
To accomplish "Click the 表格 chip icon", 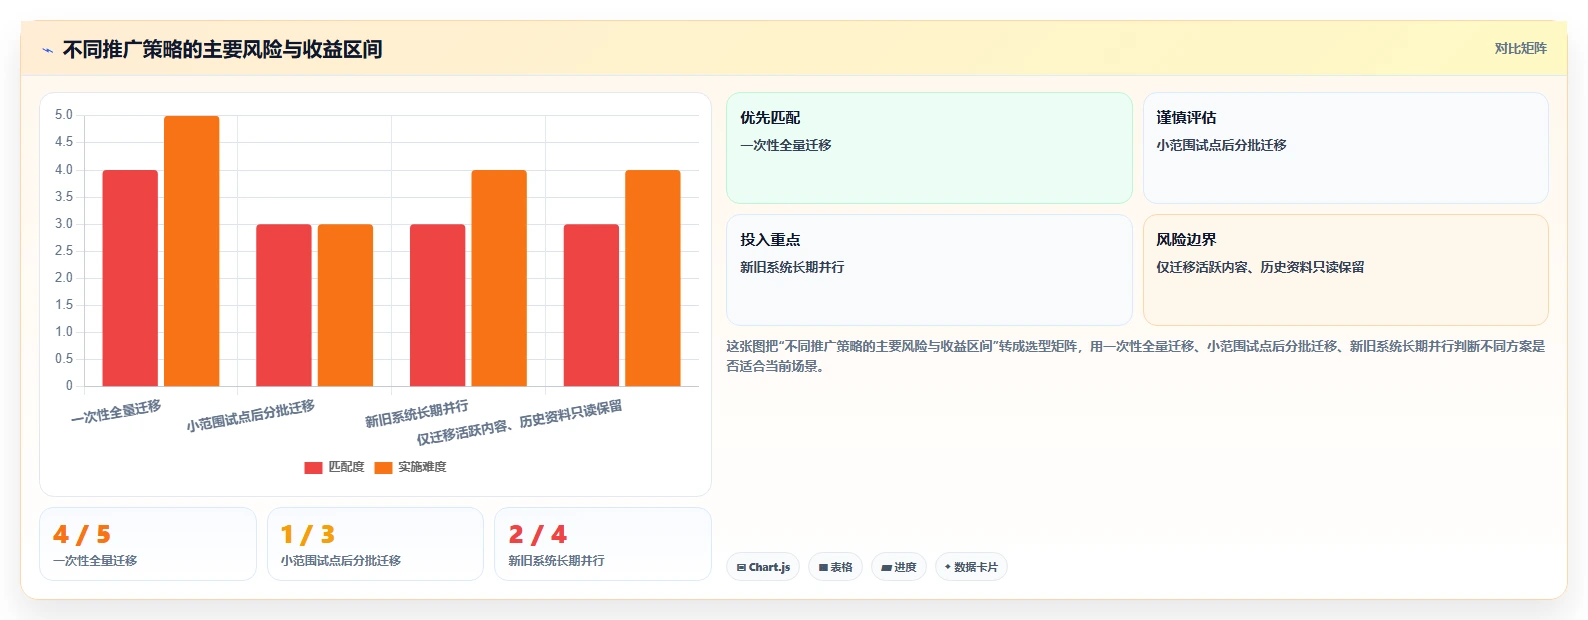I will pyautogui.click(x=823, y=567).
